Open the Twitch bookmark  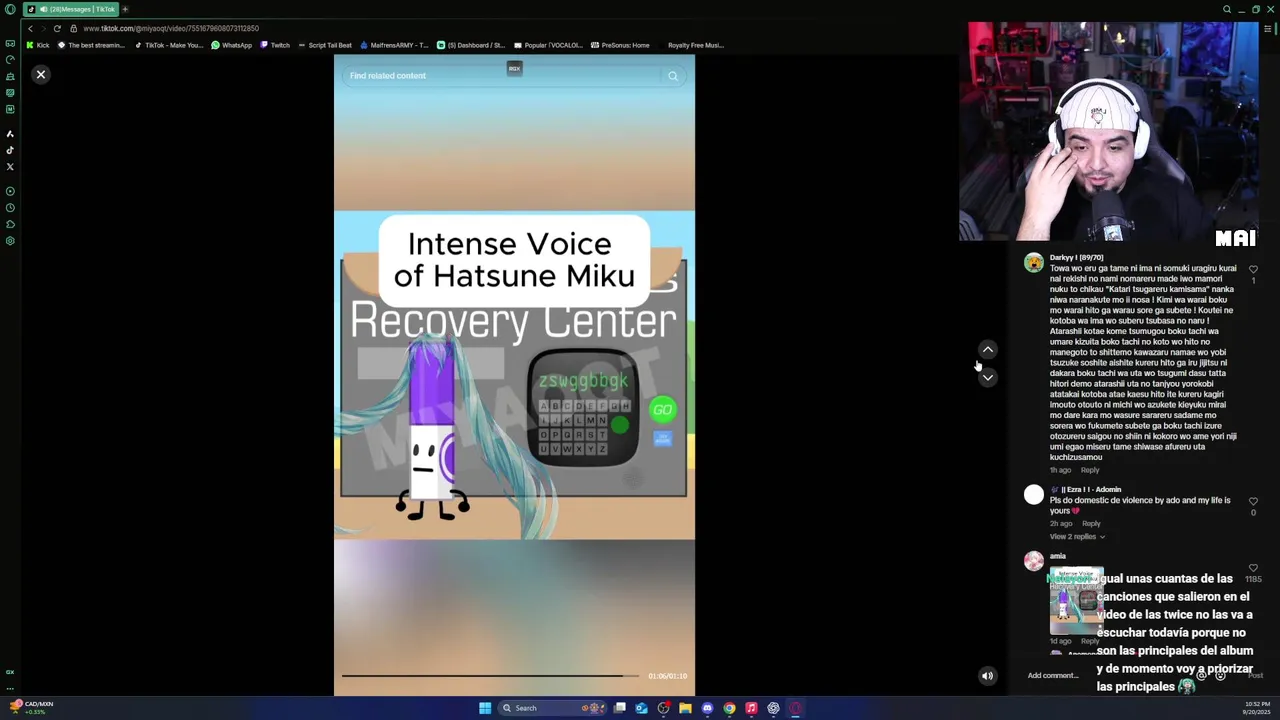275,45
